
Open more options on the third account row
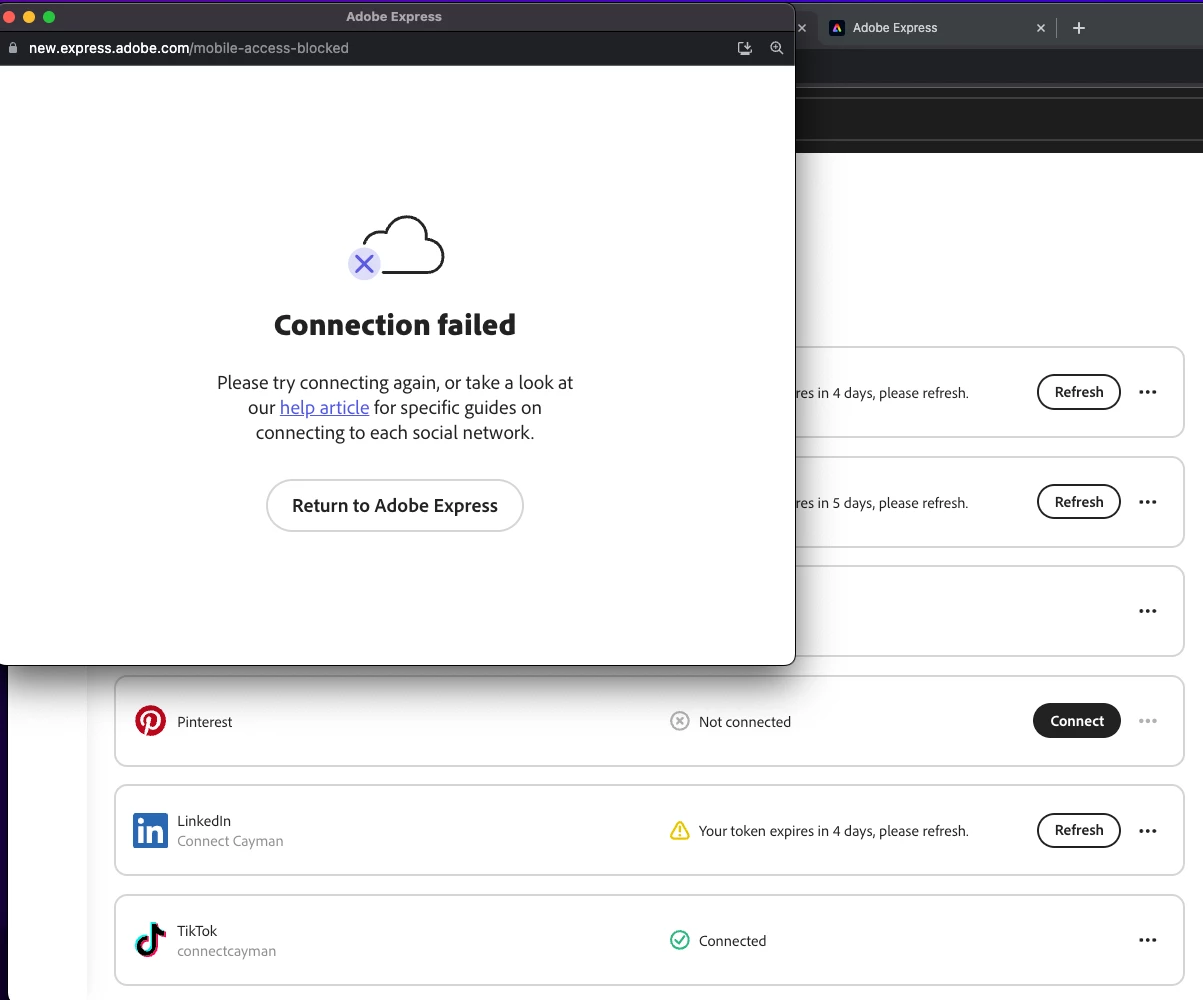tap(1148, 611)
